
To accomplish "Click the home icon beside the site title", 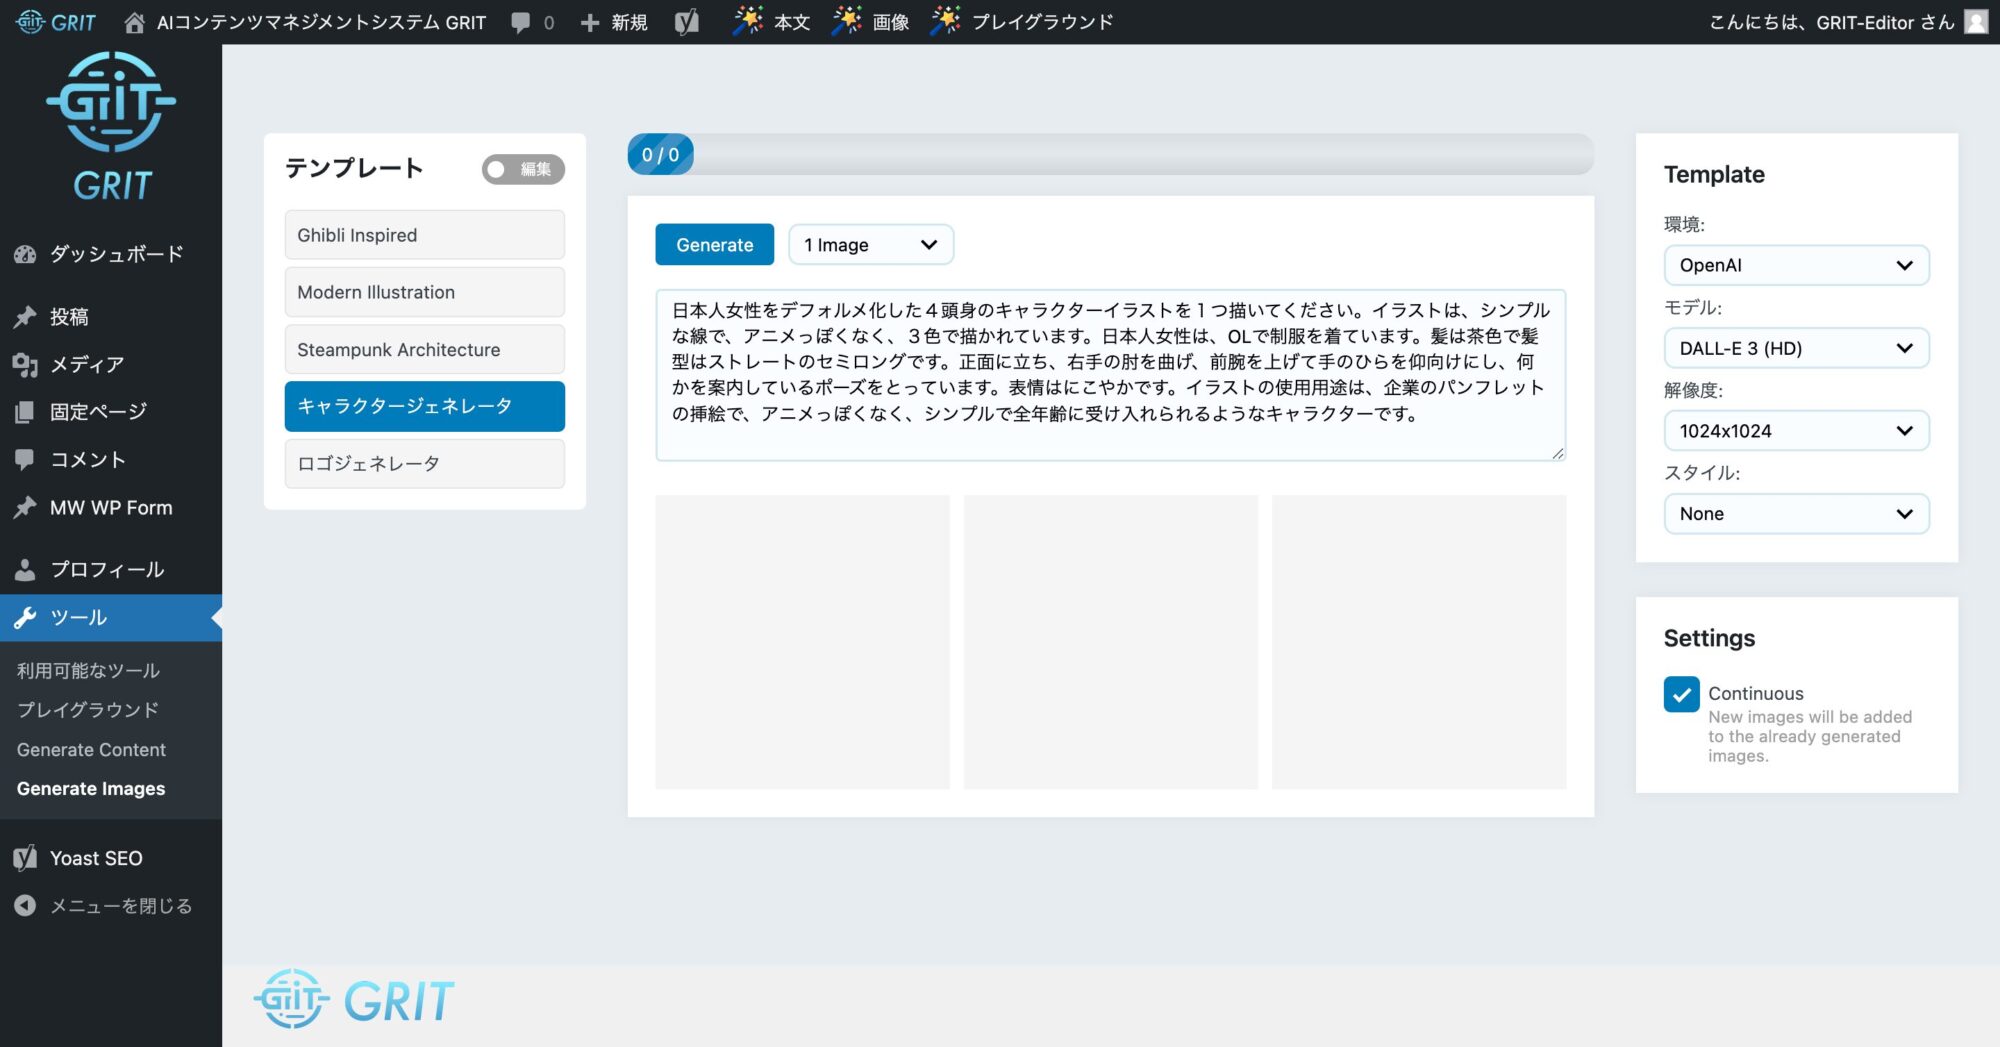I will 134,22.
